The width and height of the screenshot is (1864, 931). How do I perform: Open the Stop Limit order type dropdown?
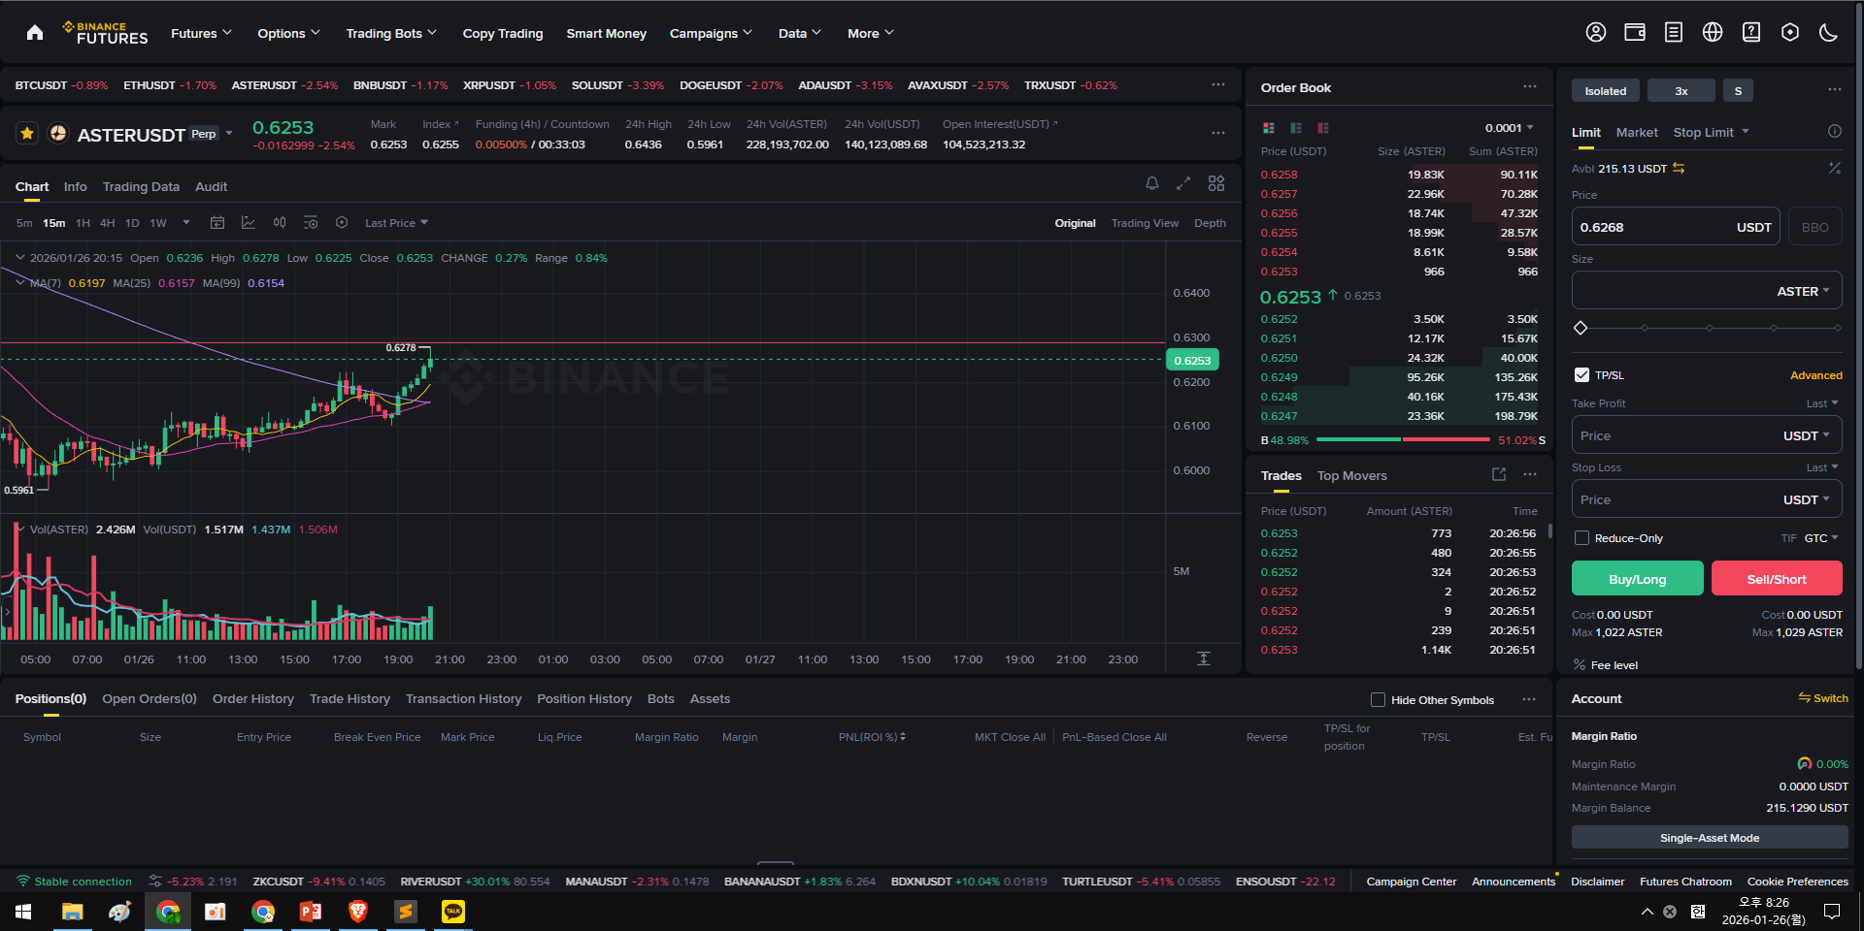(1711, 132)
